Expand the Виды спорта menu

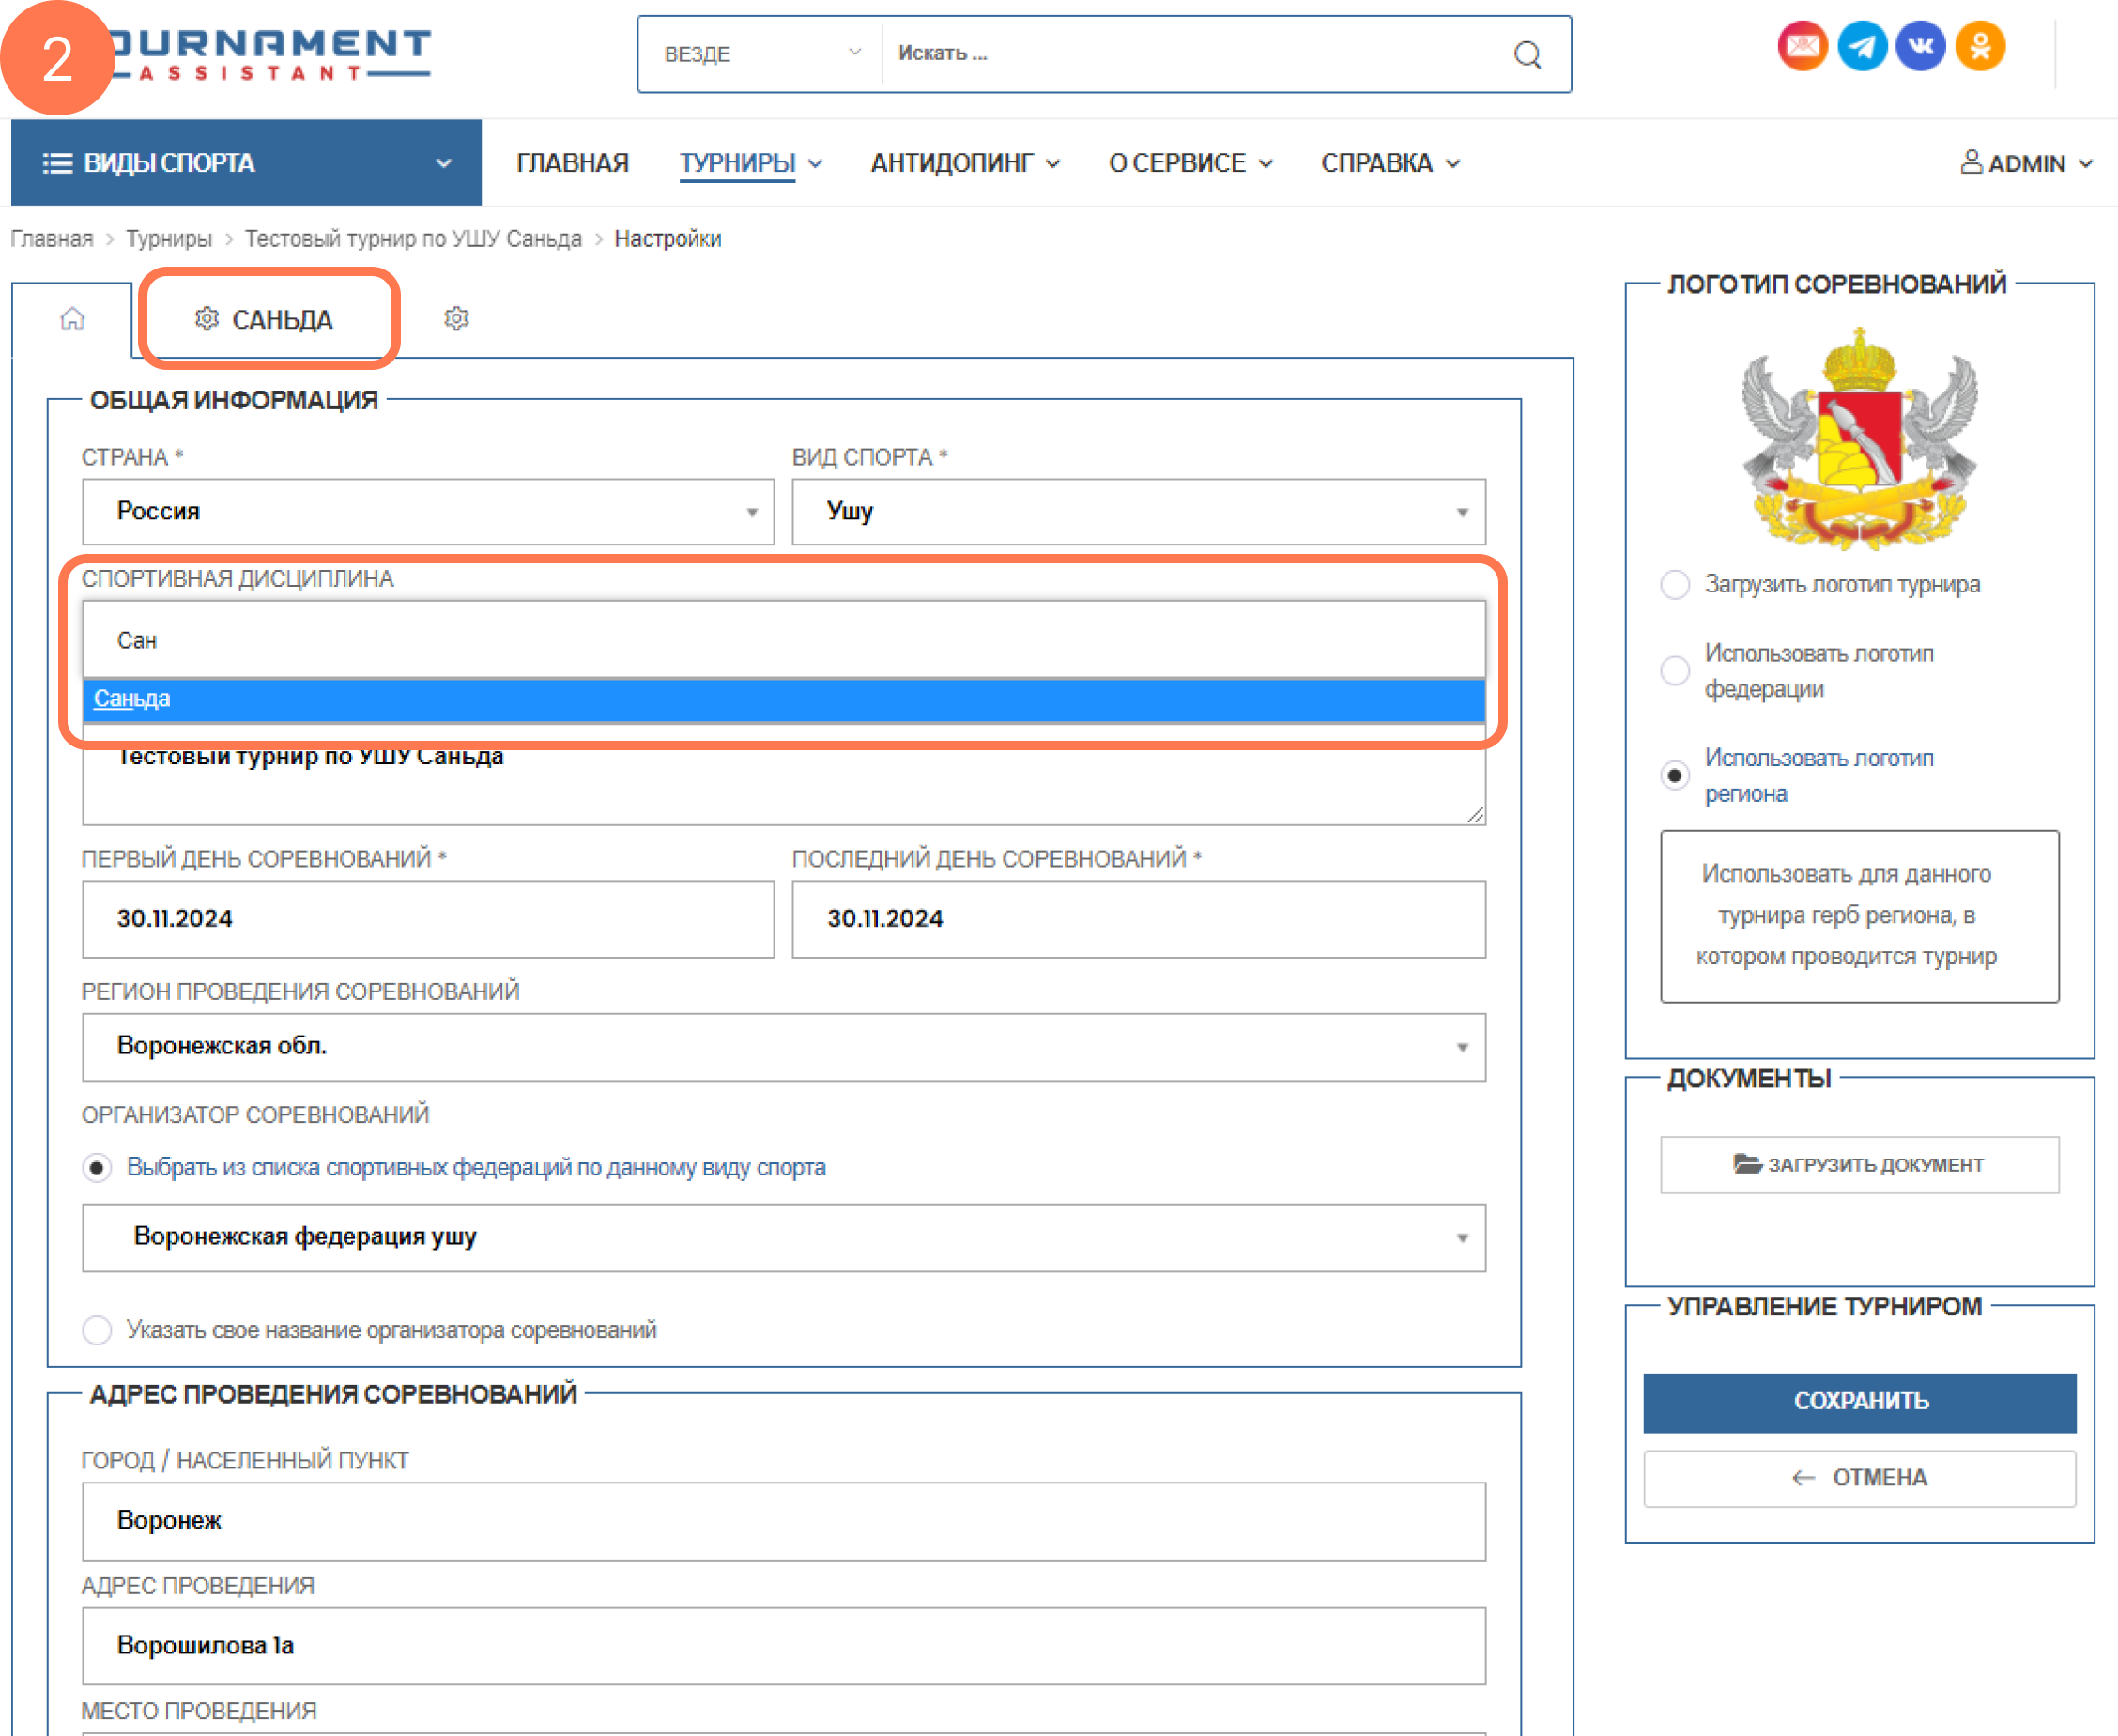tap(246, 163)
